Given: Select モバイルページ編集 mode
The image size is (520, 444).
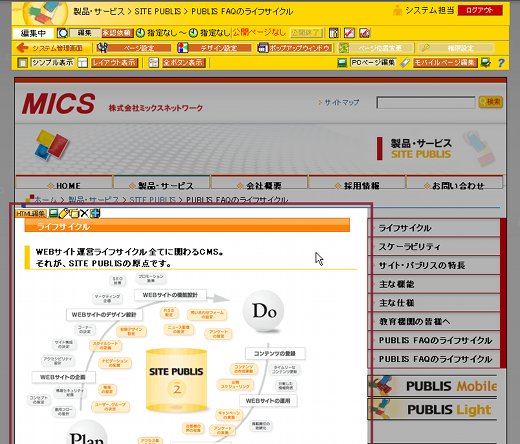Looking at the screenshot, I should coord(445,62).
